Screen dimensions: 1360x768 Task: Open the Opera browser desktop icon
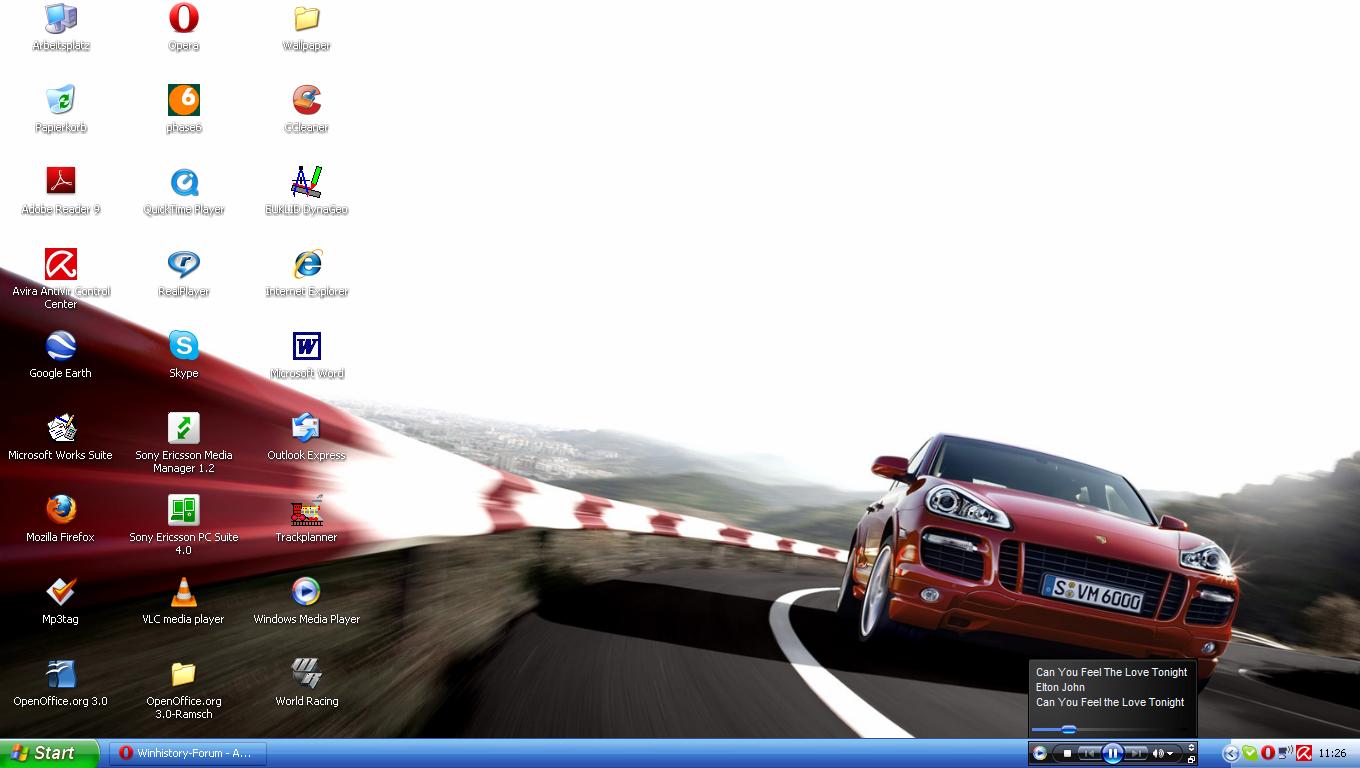(183, 19)
